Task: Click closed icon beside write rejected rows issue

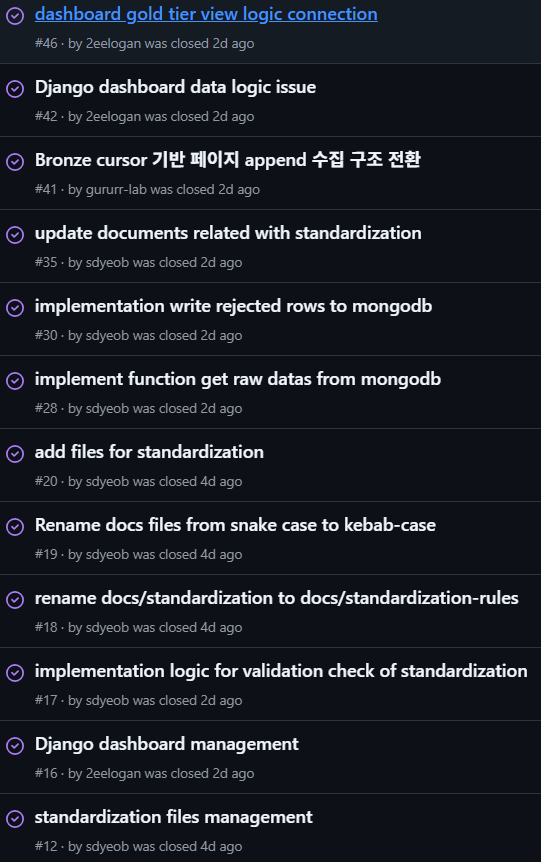Action: point(15,308)
